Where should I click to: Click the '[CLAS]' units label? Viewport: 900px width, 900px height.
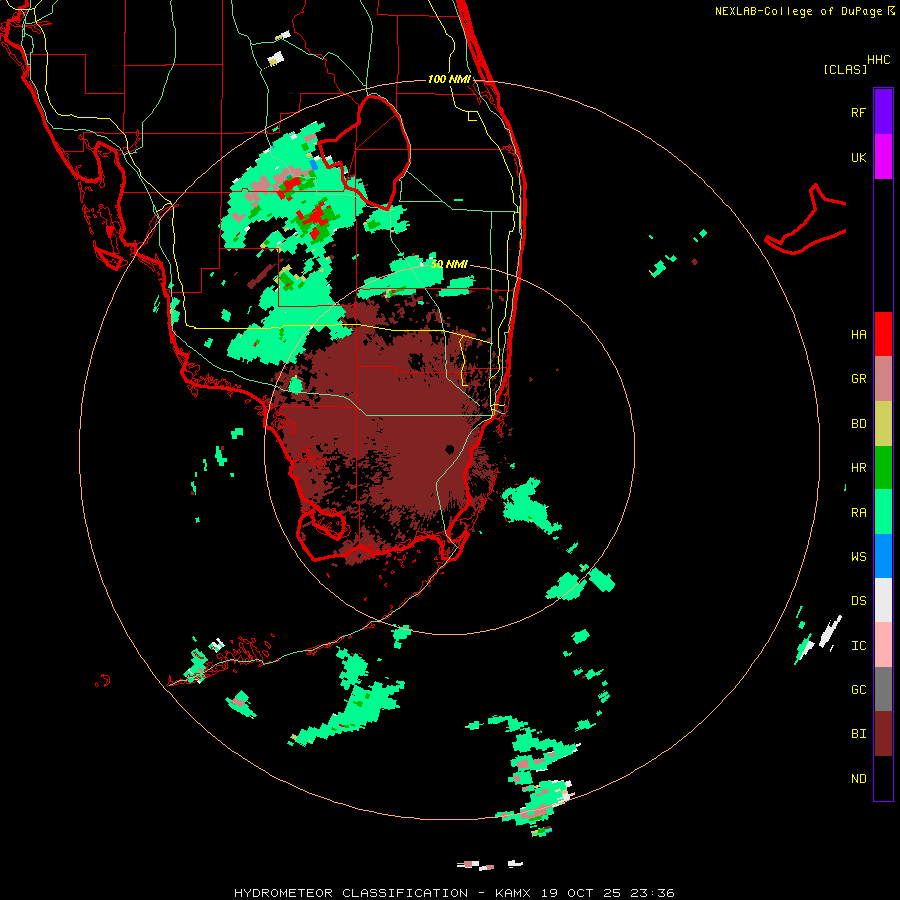845,69
